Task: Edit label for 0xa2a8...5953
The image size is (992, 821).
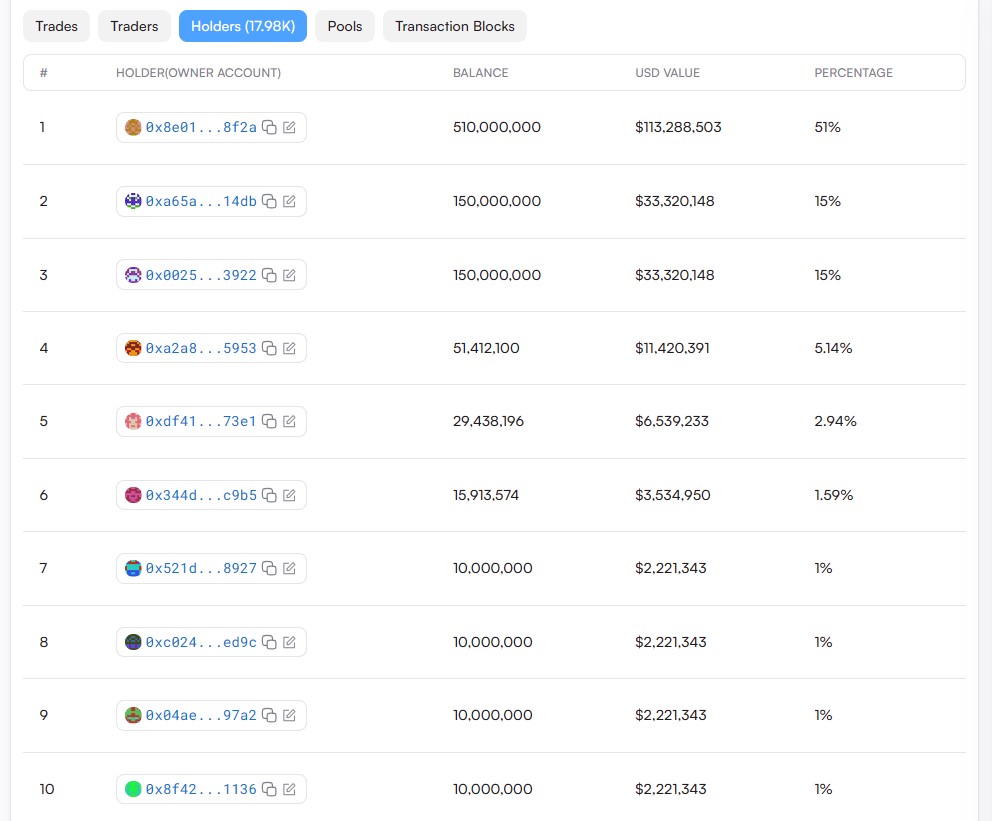Action: tap(289, 348)
